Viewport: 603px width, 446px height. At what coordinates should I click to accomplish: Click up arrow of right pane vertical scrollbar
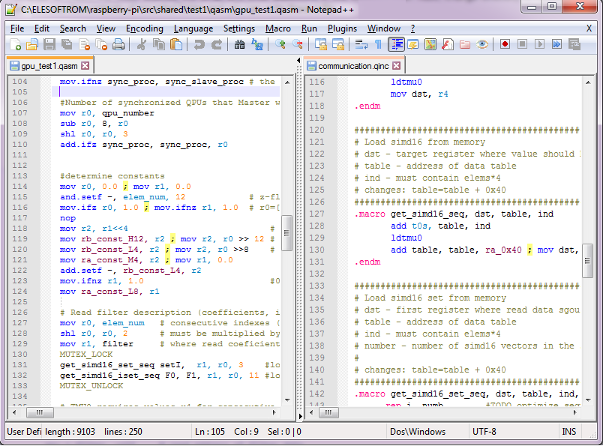tap(588, 82)
